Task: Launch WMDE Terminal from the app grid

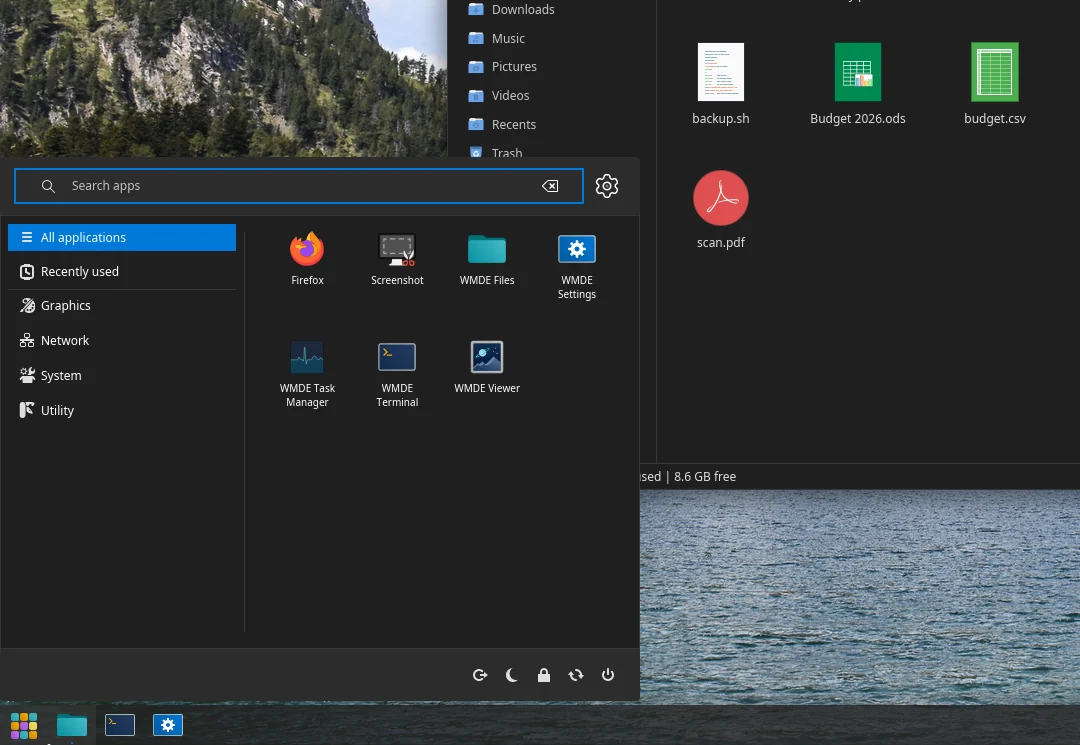Action: click(397, 375)
